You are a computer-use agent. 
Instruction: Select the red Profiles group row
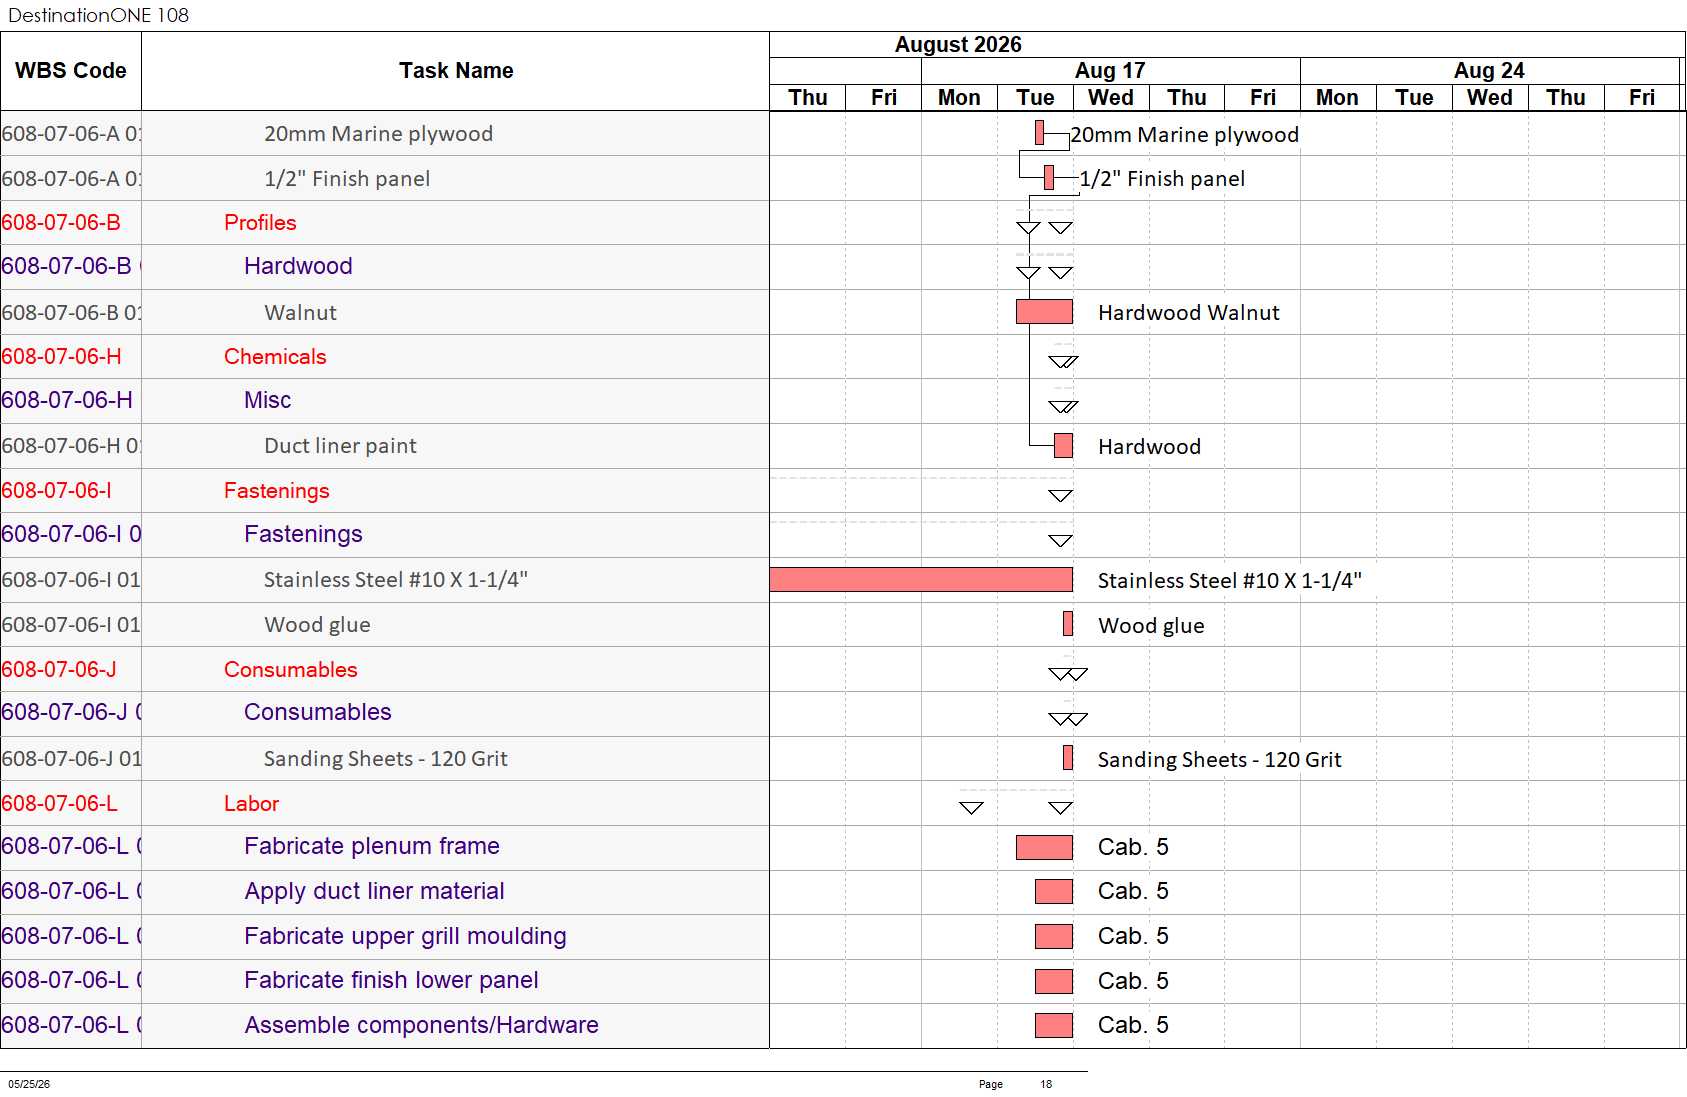(385, 223)
